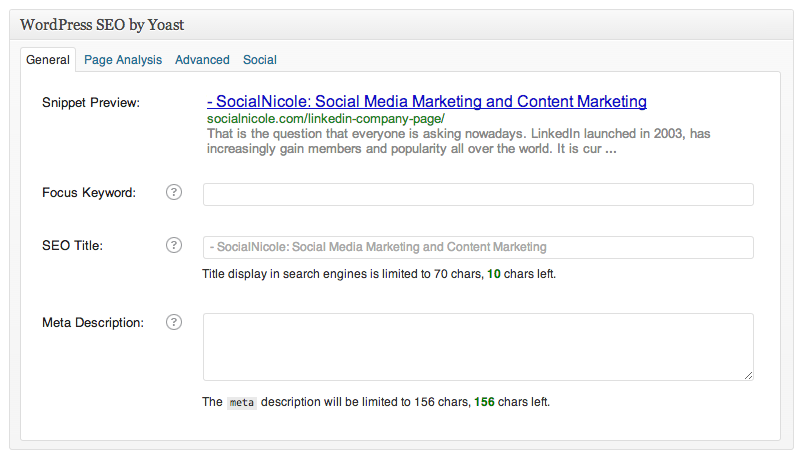Switch to the Page Analysis tab

point(123,60)
